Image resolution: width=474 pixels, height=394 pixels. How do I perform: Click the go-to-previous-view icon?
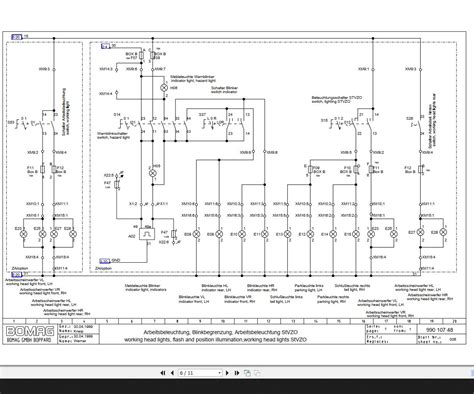click(247, 373)
